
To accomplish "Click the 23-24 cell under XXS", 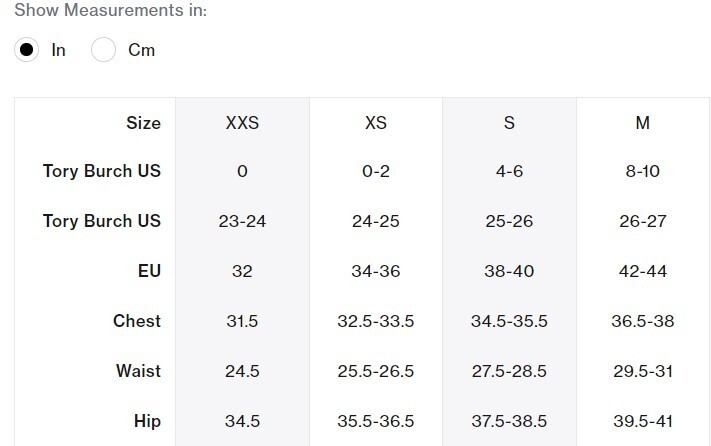I will click(x=242, y=221).
